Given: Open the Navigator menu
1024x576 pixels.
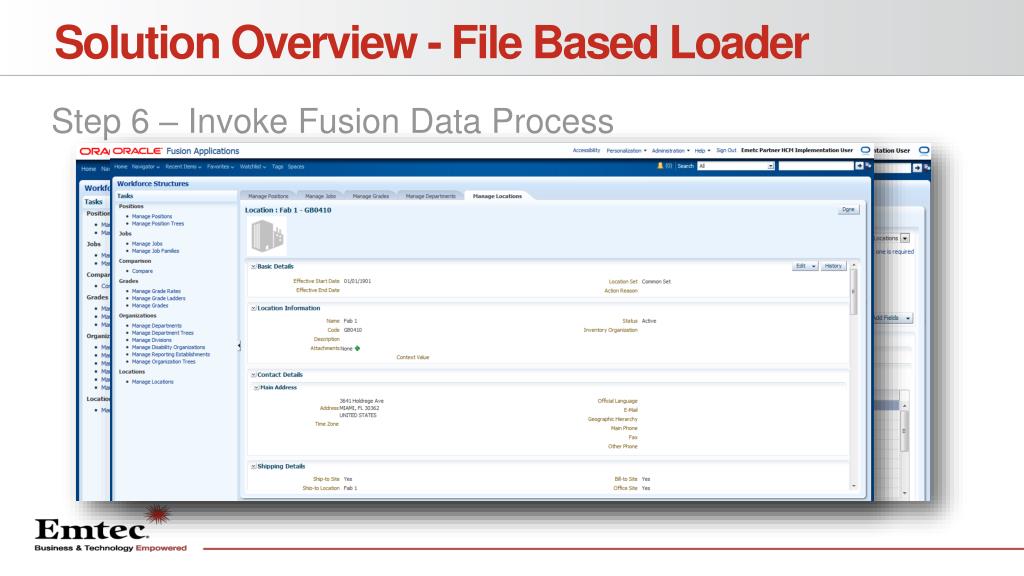Looking at the screenshot, I should click(145, 167).
